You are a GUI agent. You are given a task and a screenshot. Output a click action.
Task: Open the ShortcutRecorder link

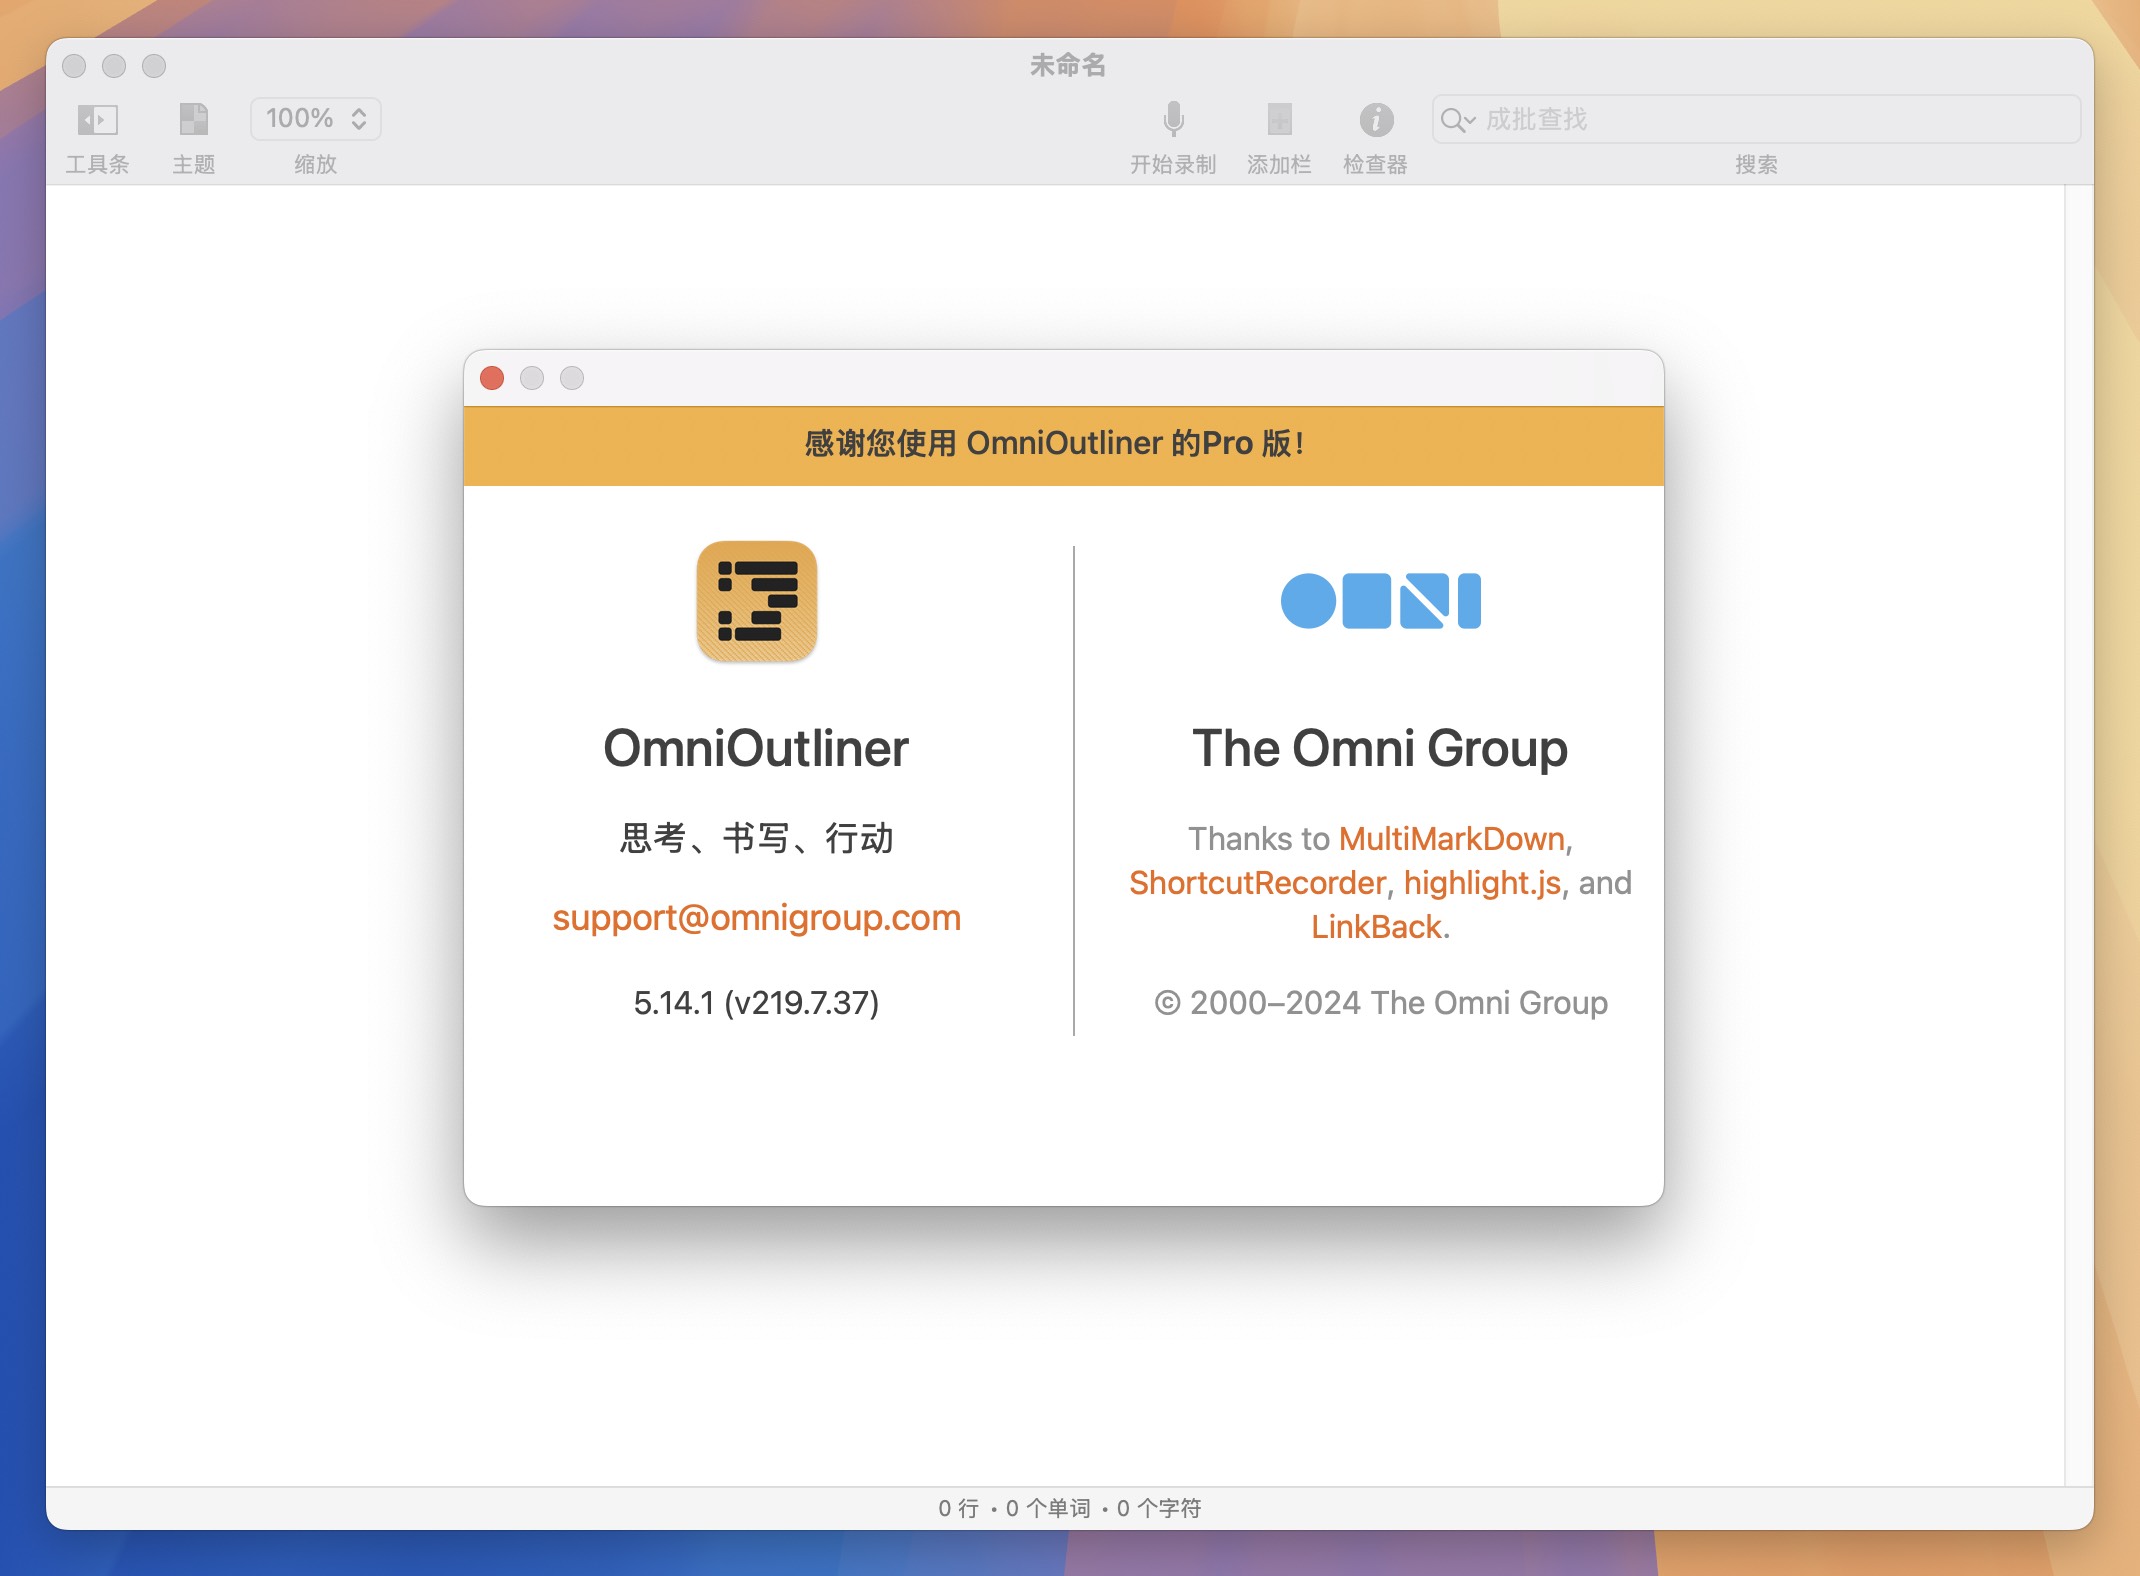[x=1257, y=882]
